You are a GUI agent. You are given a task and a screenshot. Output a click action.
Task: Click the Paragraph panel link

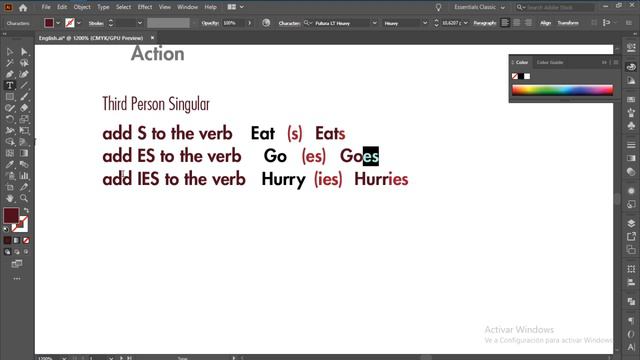(x=485, y=23)
